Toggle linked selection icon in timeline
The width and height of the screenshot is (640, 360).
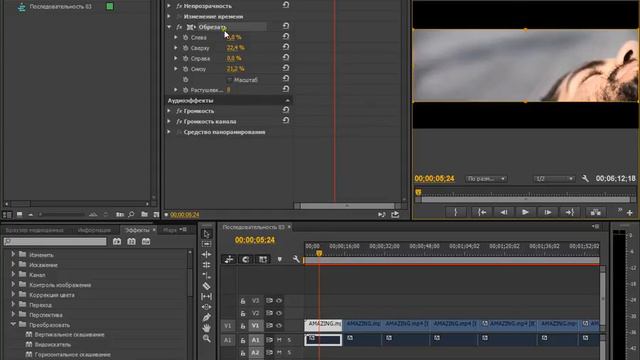(262, 260)
